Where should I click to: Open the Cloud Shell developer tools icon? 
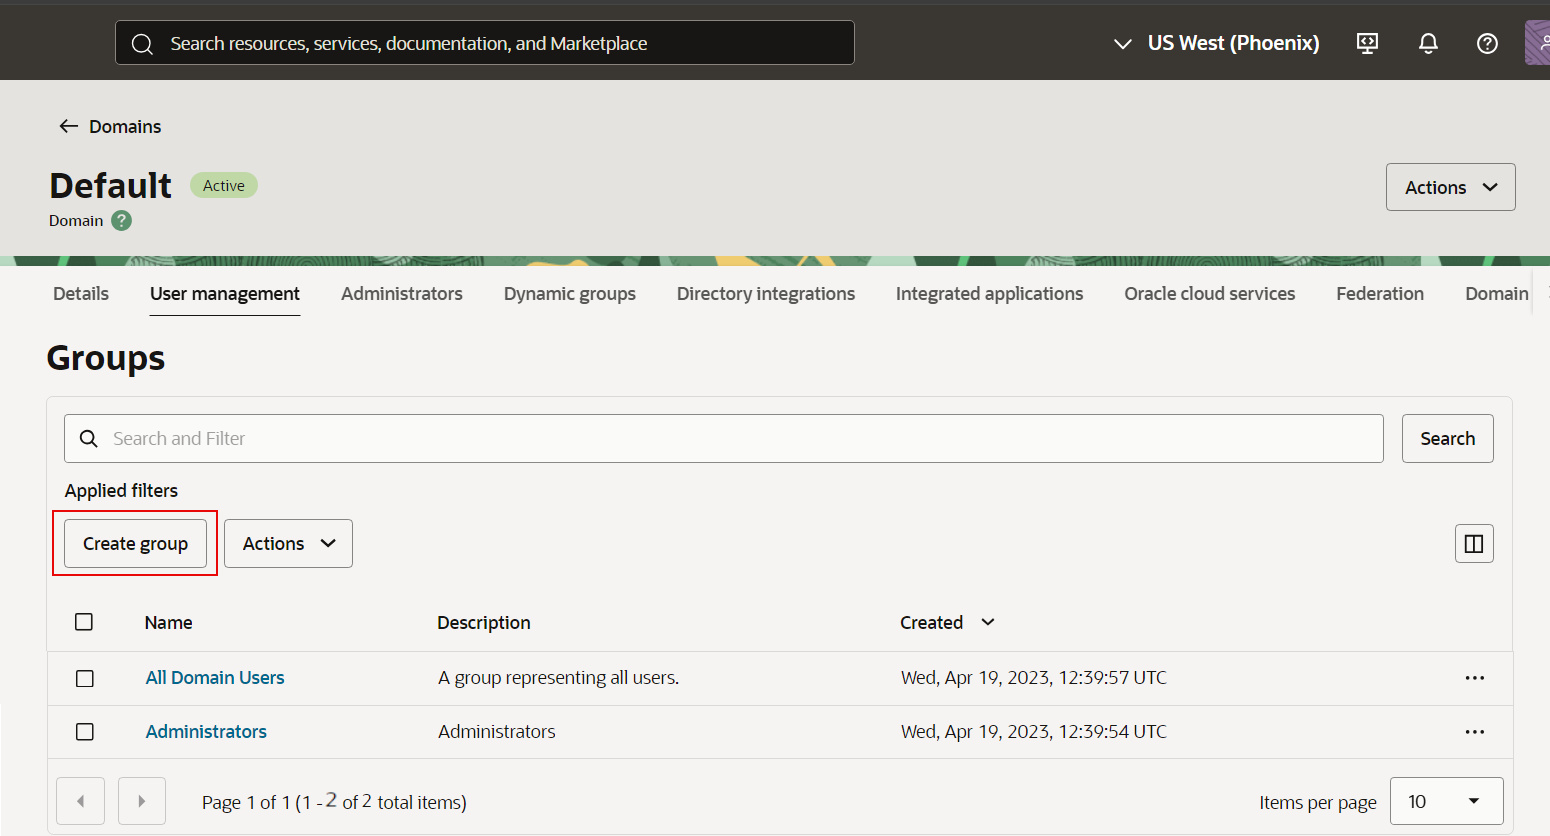pyautogui.click(x=1367, y=43)
